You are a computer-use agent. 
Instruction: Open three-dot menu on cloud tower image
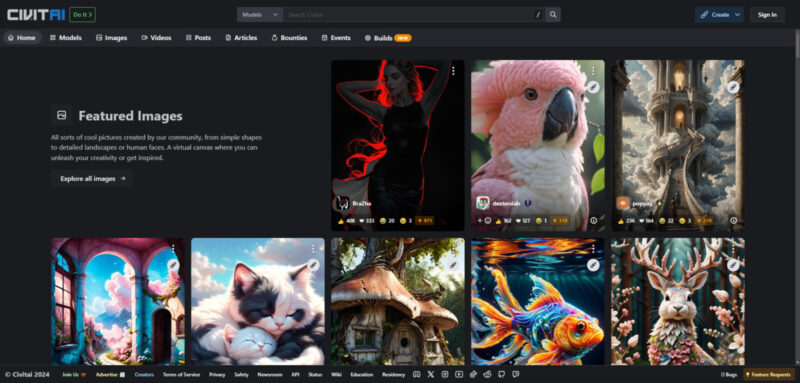tap(733, 71)
